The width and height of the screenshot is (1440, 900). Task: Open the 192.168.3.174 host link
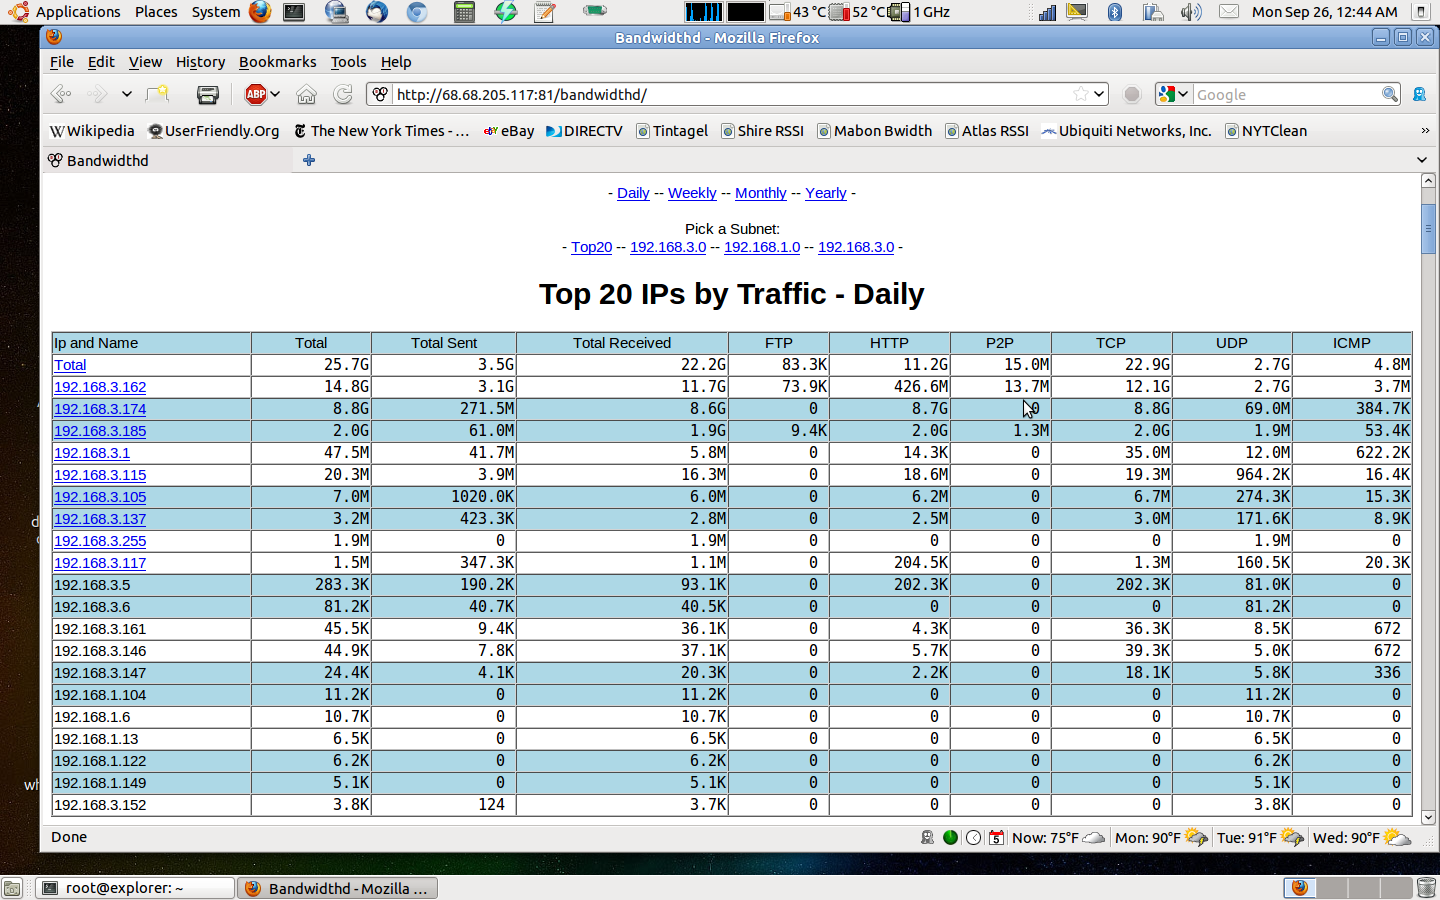(100, 409)
